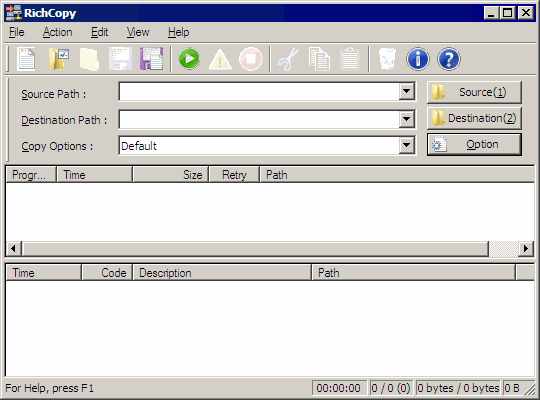Click the disabled floppy disk save icon

pyautogui.click(x=120, y=59)
